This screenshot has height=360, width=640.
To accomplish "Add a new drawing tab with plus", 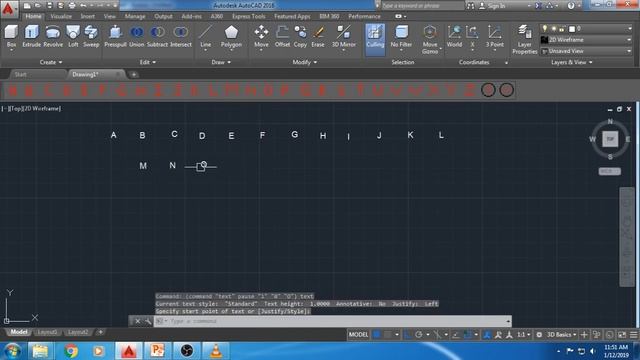I will (133, 75).
